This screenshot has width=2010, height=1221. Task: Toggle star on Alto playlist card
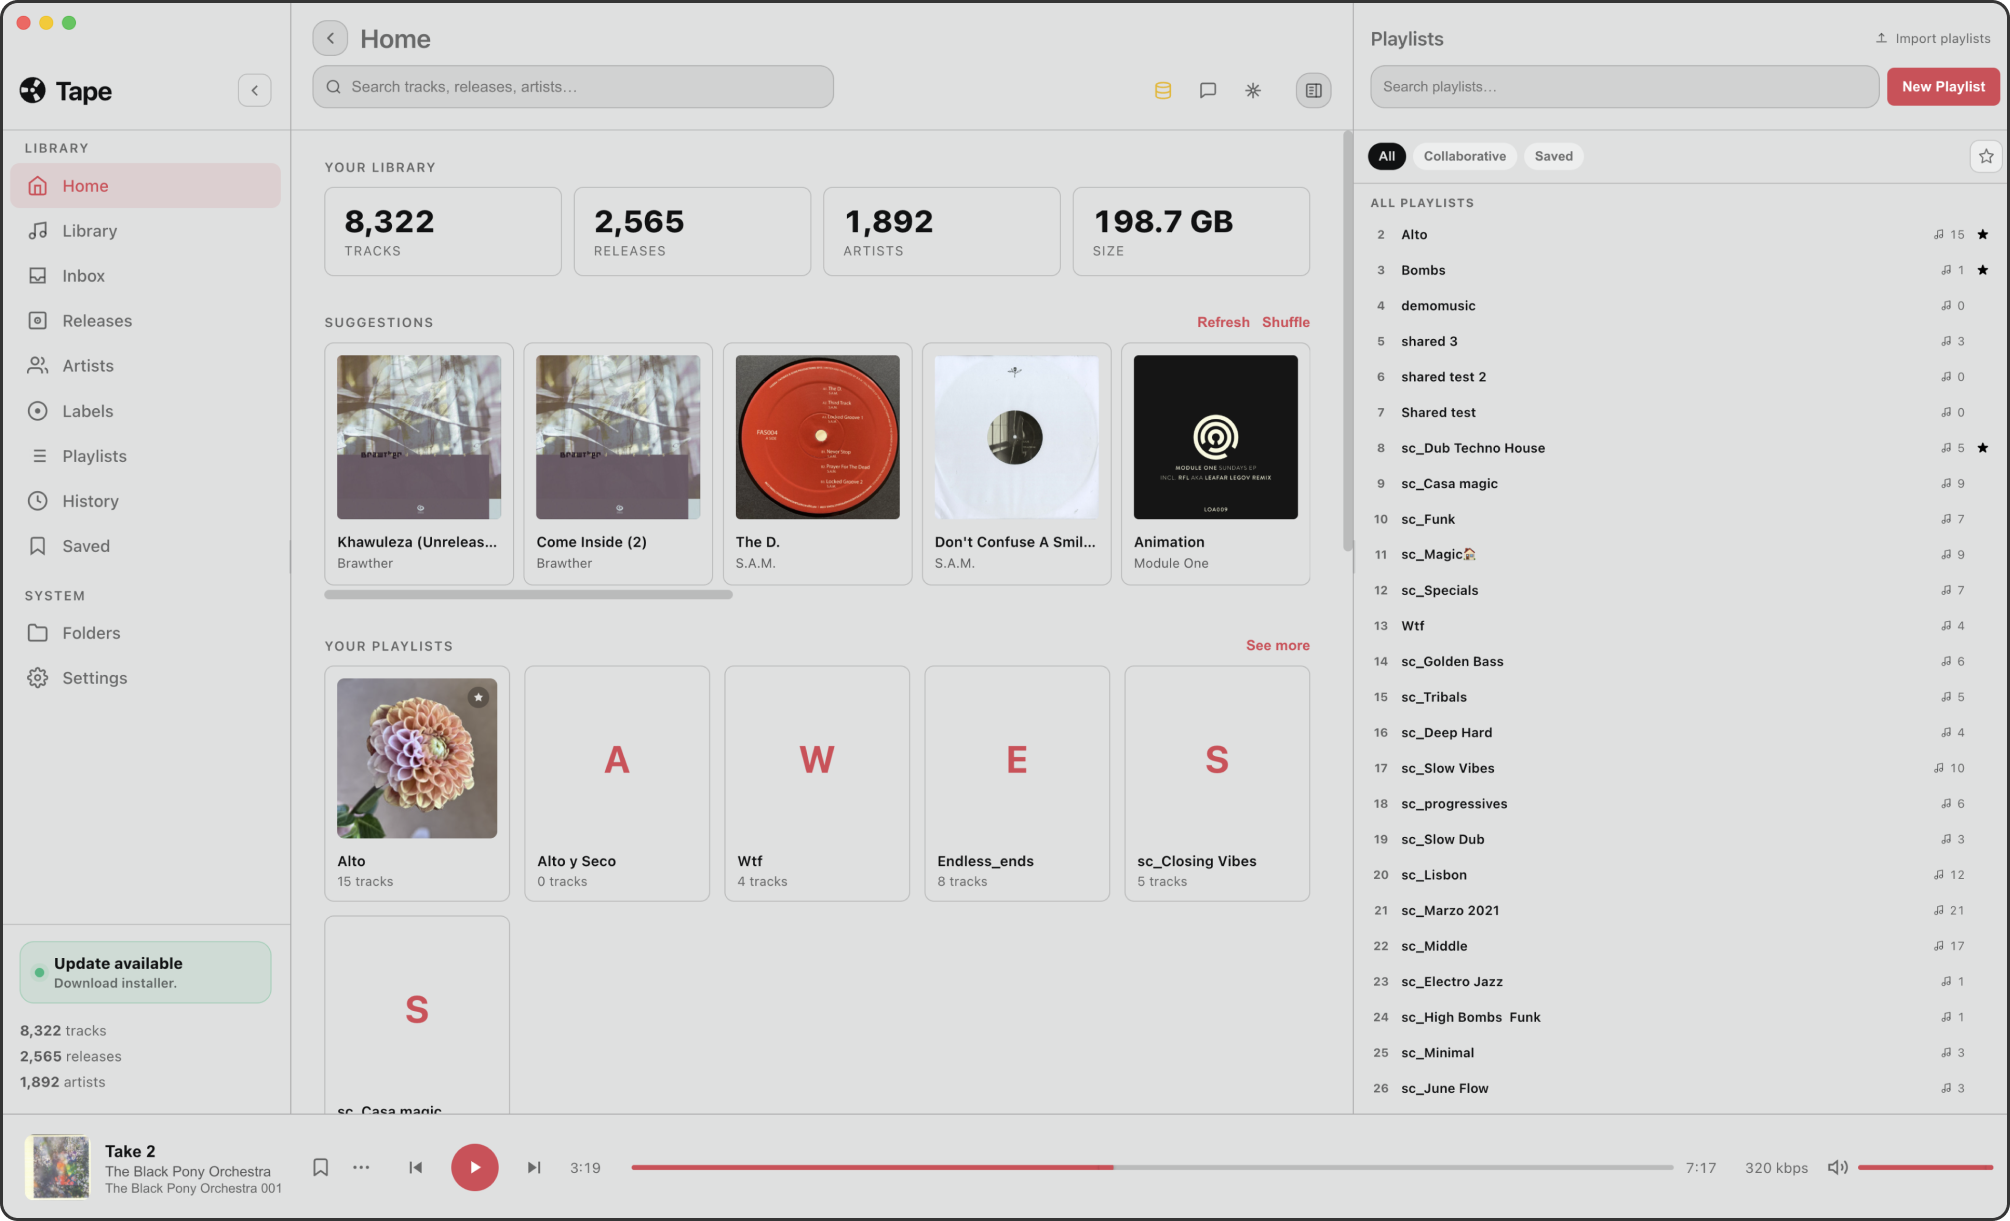(x=478, y=697)
